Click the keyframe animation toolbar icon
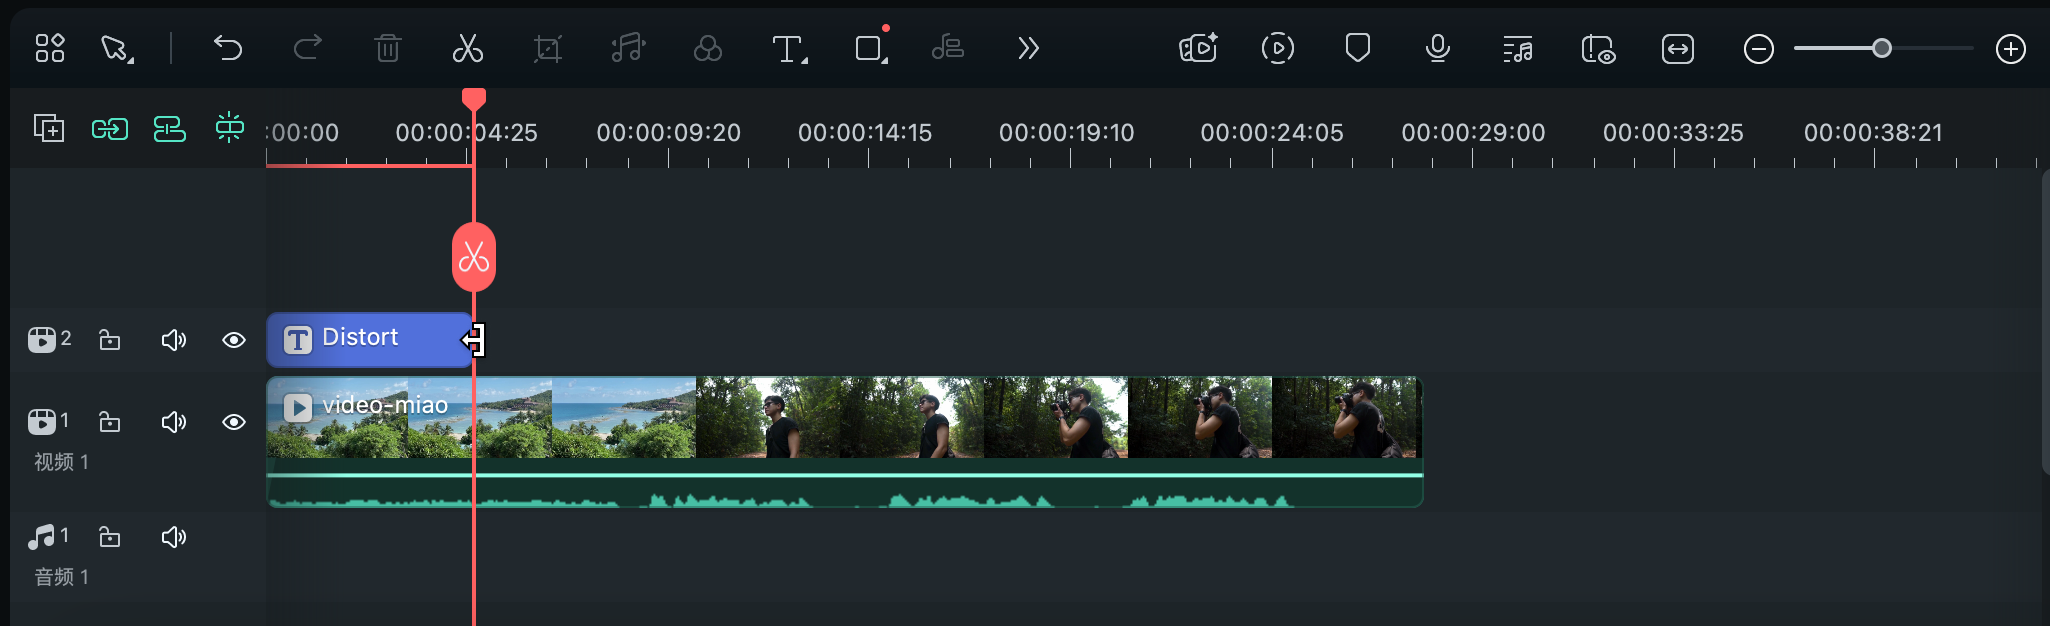The width and height of the screenshot is (2050, 626). pyautogui.click(x=948, y=48)
